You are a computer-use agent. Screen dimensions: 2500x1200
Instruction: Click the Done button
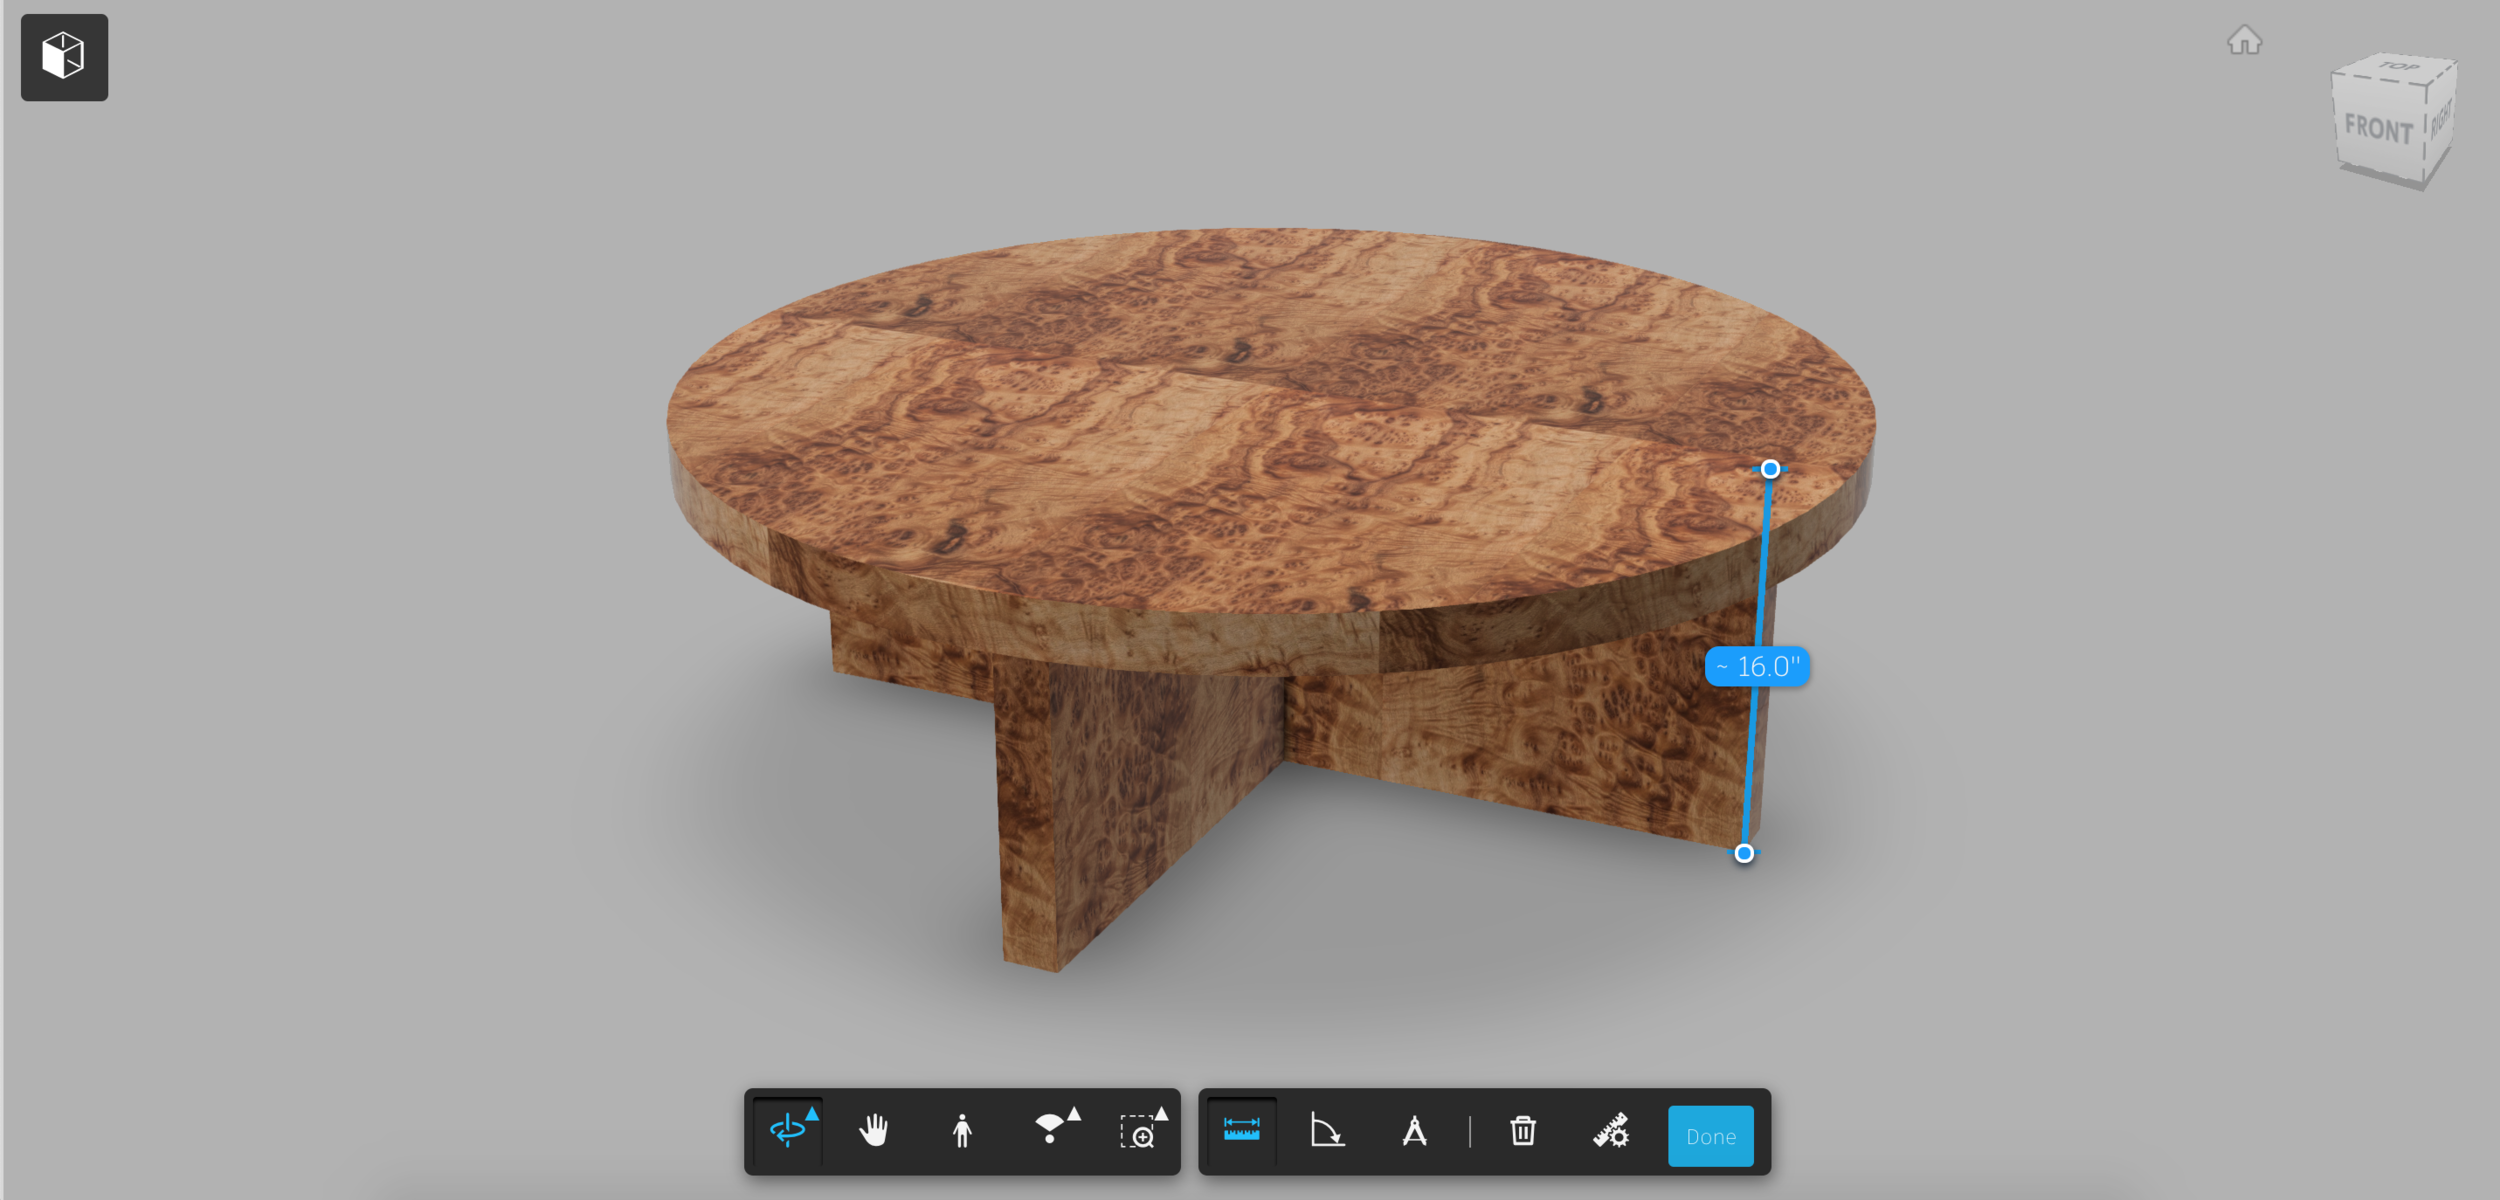coord(1710,1136)
